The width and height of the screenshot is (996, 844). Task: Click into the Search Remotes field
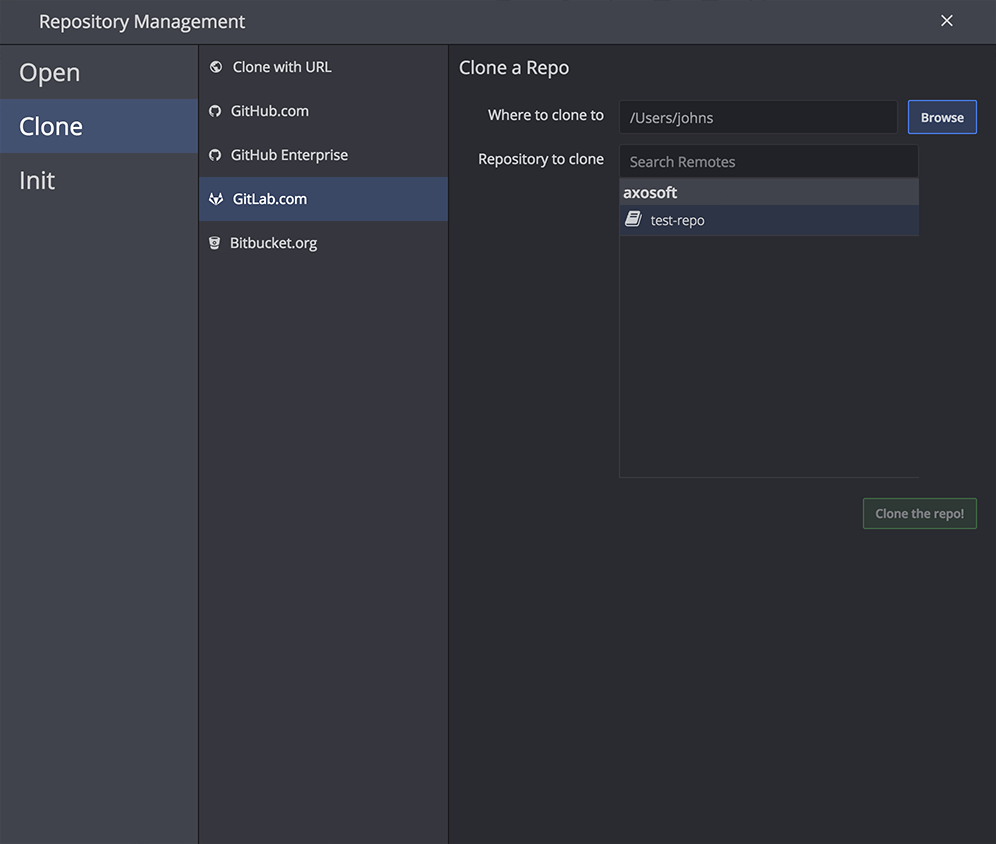point(768,161)
